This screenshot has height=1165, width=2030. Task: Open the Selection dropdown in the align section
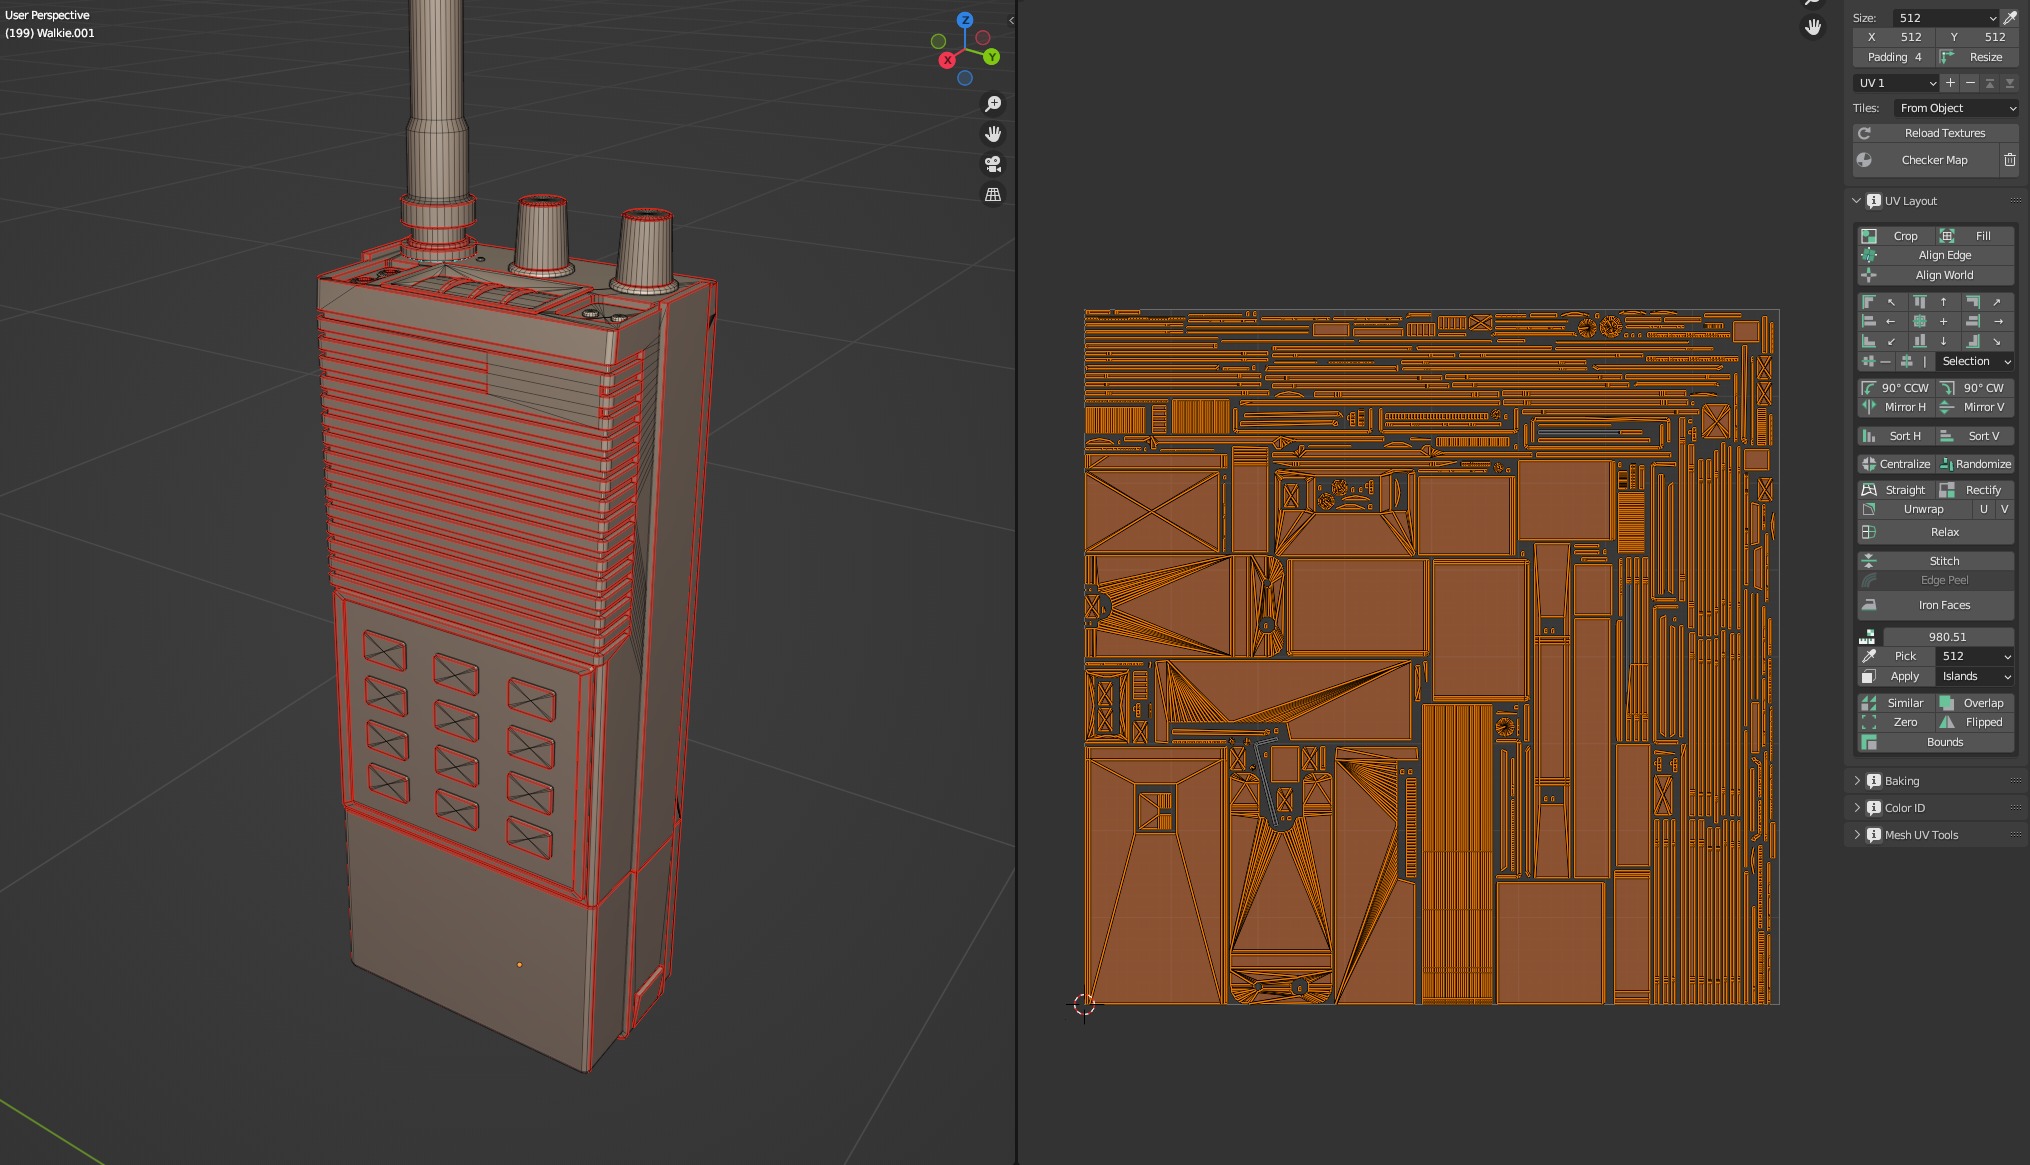(1973, 361)
